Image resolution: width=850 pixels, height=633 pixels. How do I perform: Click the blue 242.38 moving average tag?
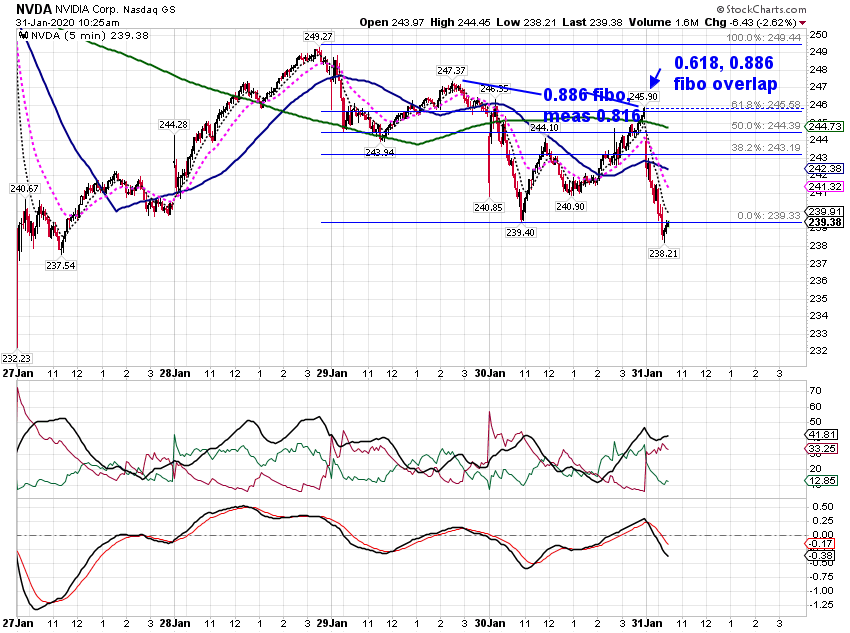[x=825, y=169]
